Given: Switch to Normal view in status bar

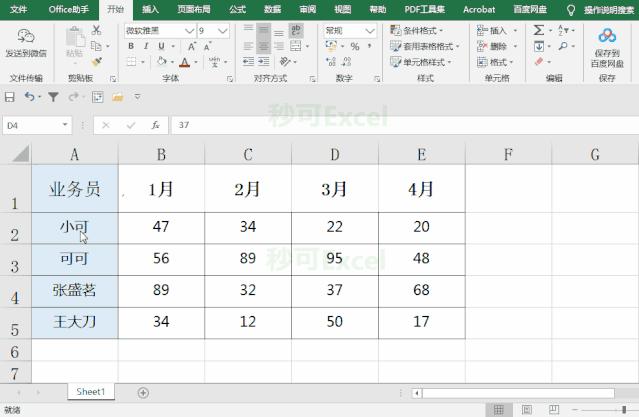Looking at the screenshot, I should pyautogui.click(x=499, y=410).
